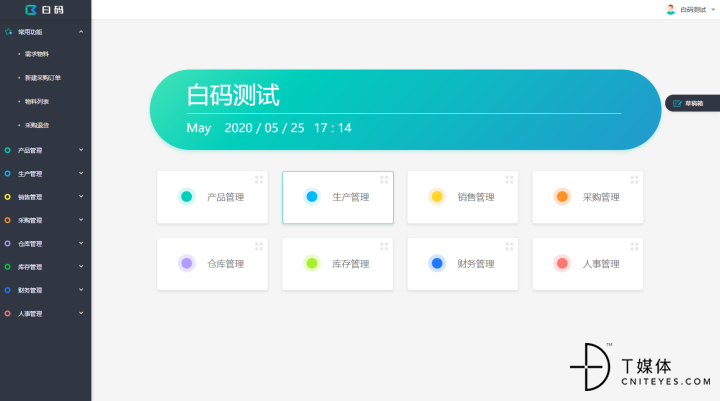
Task: Open the user dropdown arrow at top right
Action: pos(713,10)
